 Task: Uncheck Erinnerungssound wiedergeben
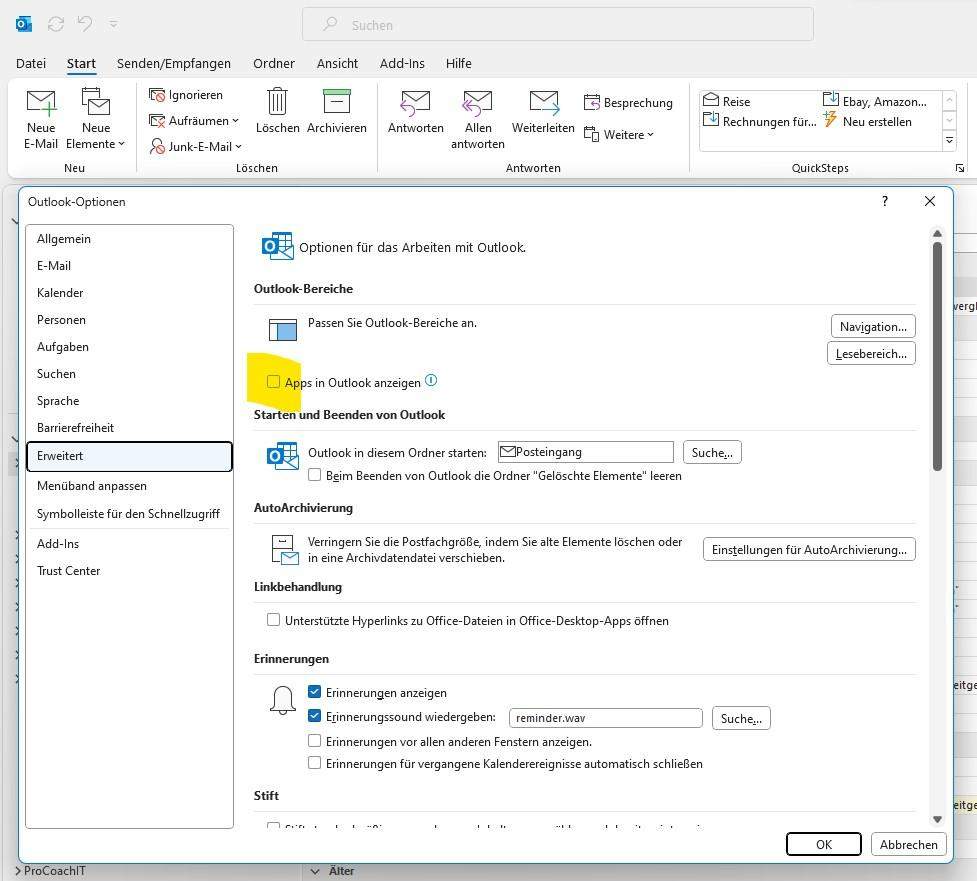(315, 717)
